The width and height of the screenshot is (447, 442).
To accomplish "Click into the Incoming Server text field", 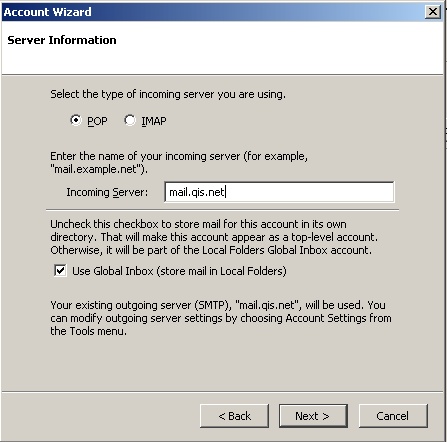I will [x=279, y=192].
